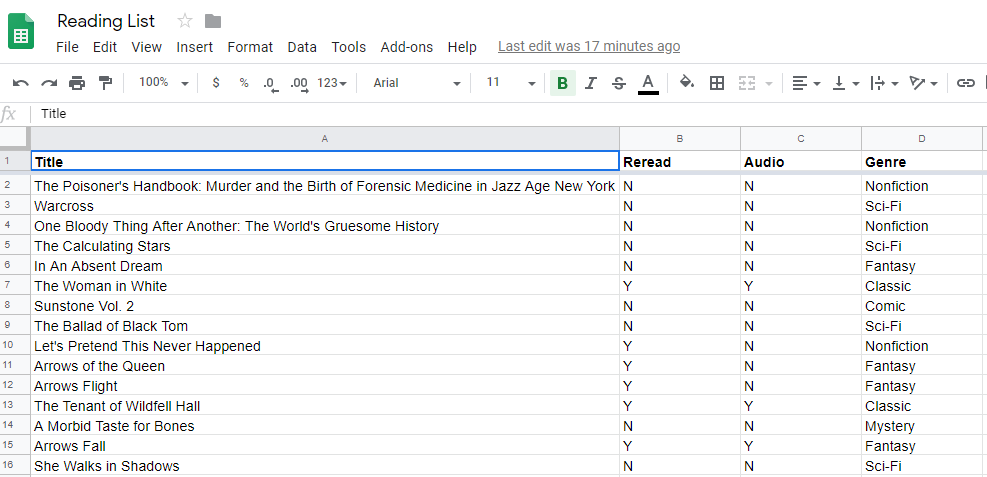Click the Reading List document title

(106, 21)
